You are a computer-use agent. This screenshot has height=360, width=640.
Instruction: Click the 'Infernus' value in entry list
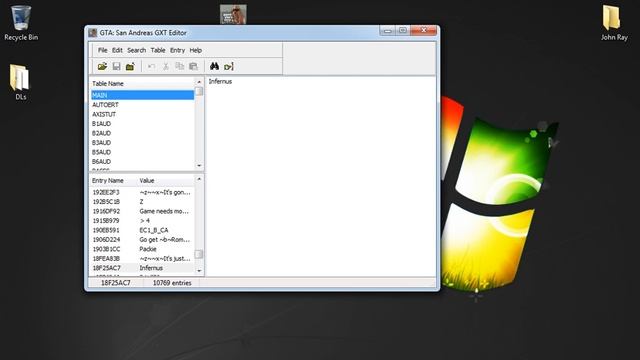click(151, 268)
